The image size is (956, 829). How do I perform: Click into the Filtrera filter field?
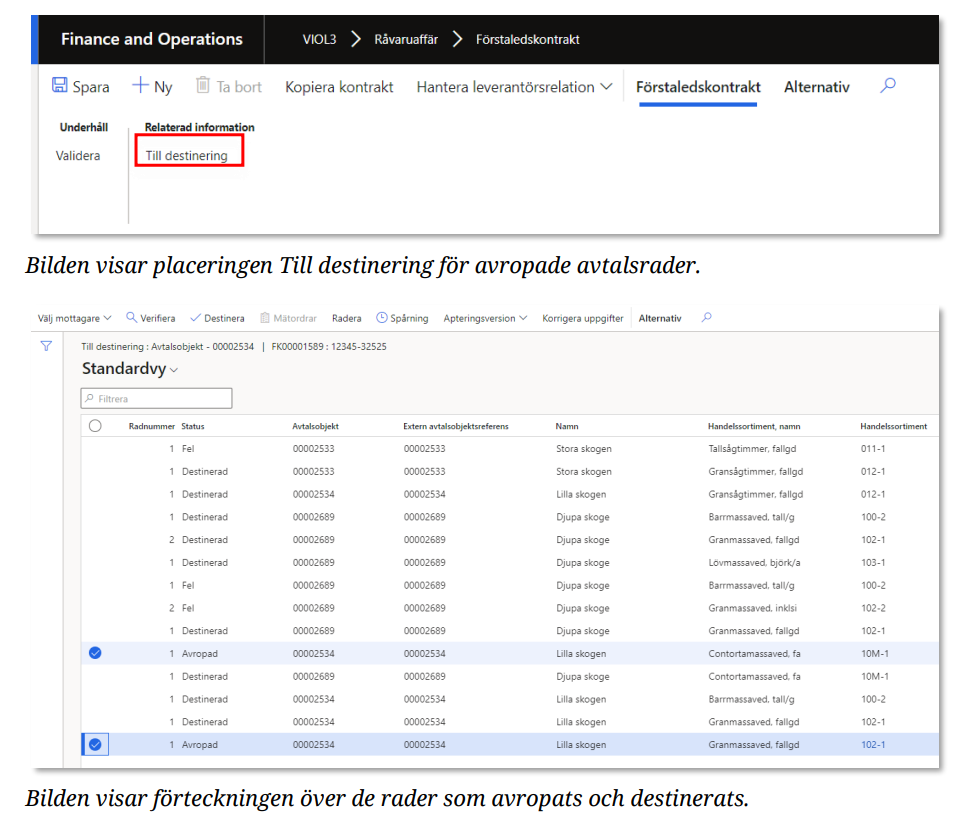pyautogui.click(x=160, y=399)
